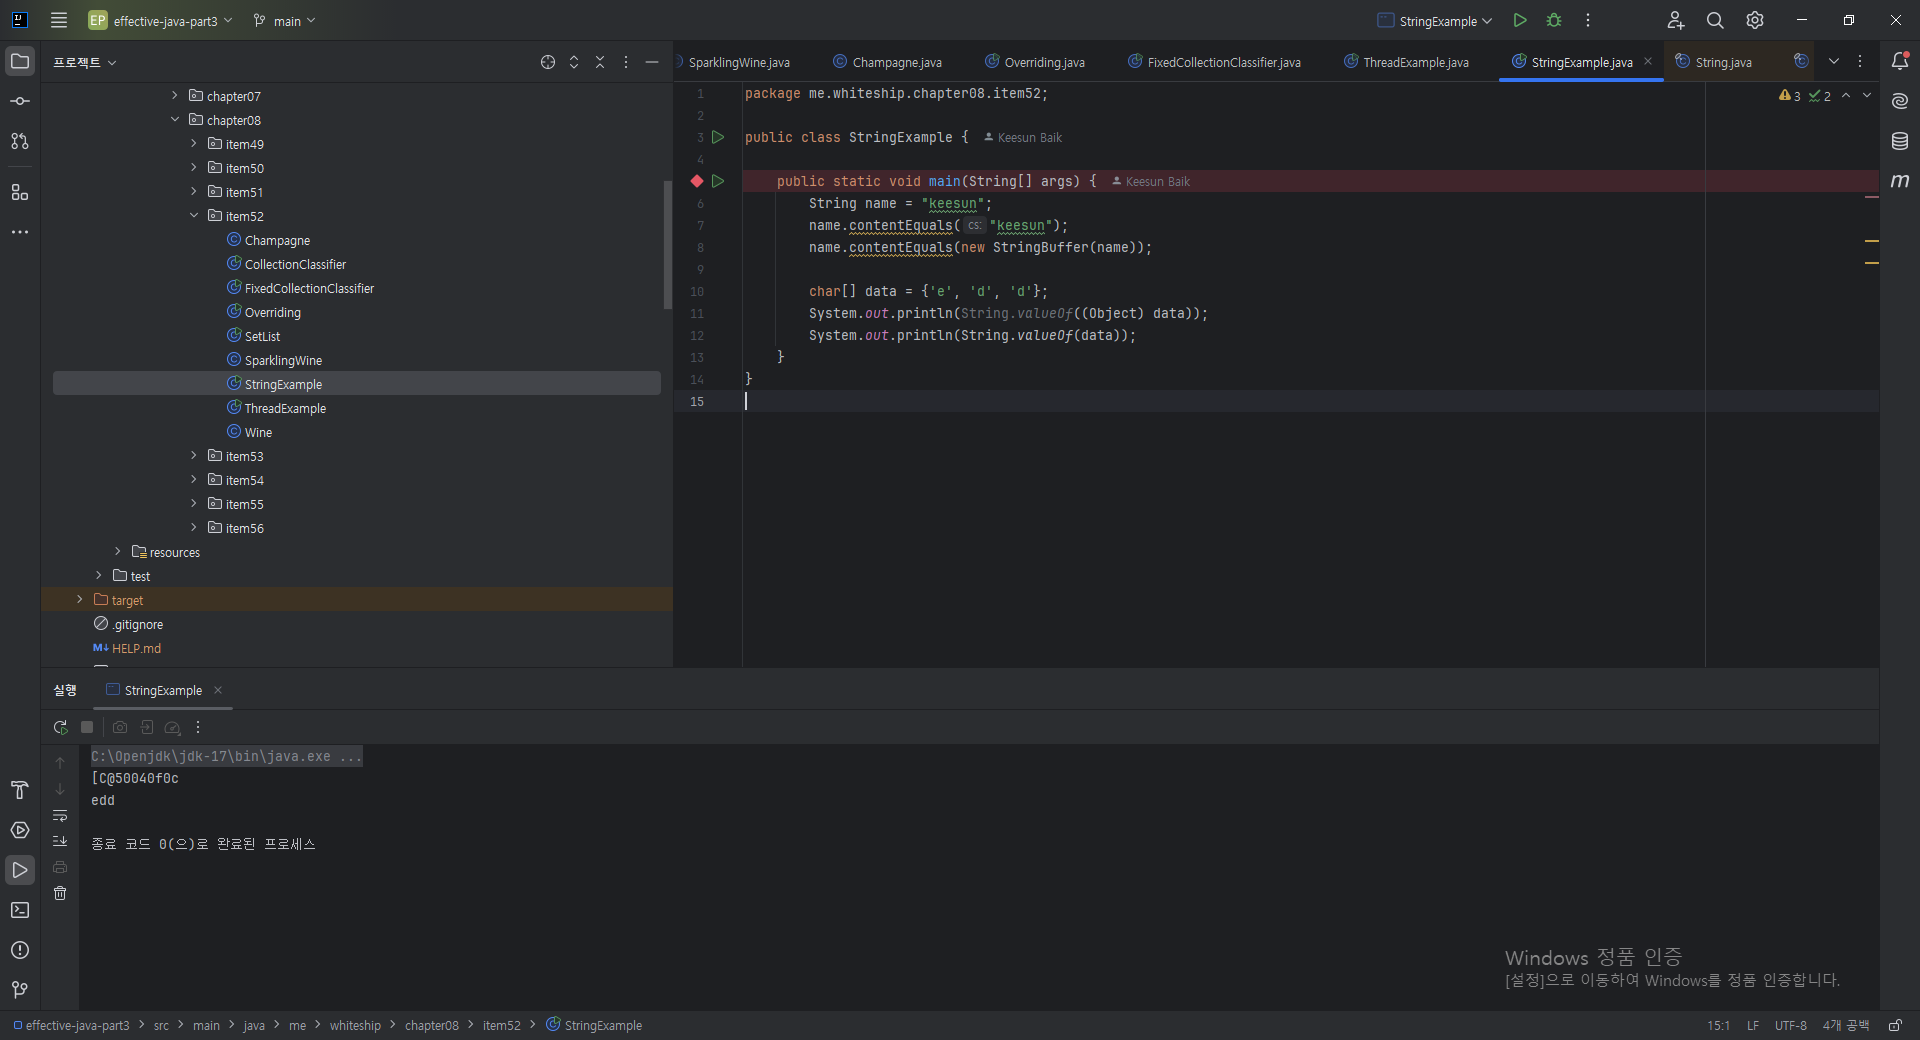Open the Database tool window

[x=1900, y=141]
